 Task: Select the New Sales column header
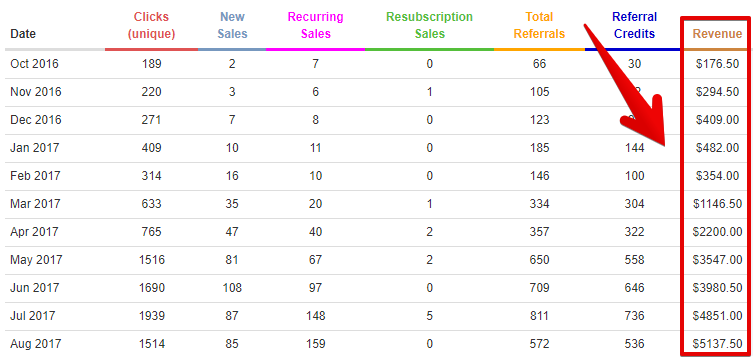pyautogui.click(x=232, y=26)
